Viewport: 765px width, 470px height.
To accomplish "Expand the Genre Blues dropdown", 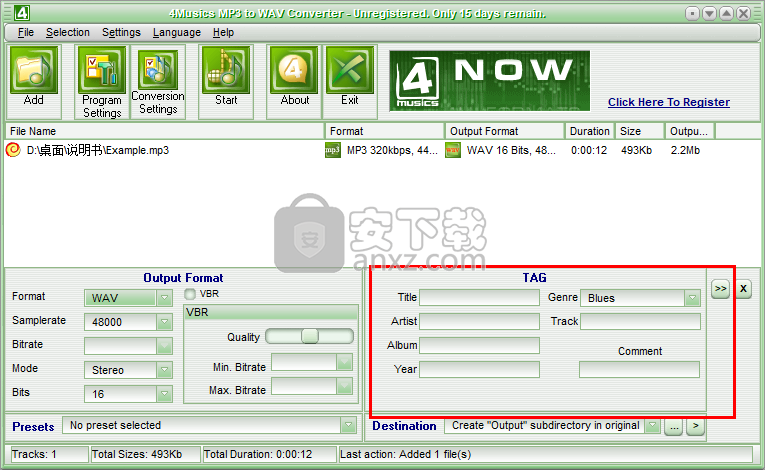I will coord(692,298).
